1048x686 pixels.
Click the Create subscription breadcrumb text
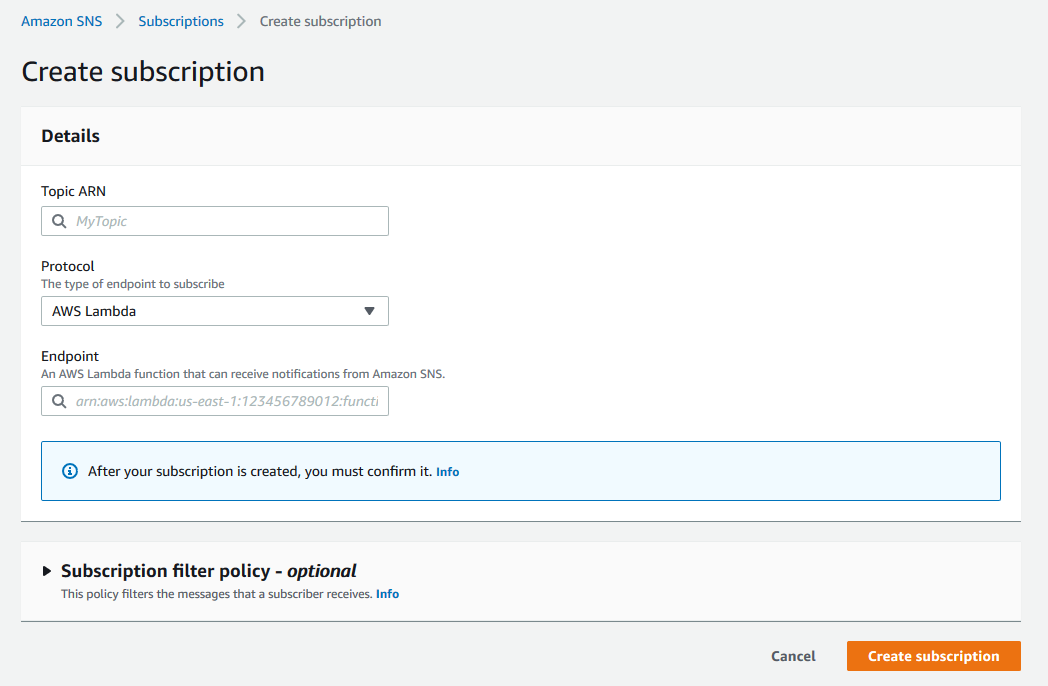coord(320,21)
